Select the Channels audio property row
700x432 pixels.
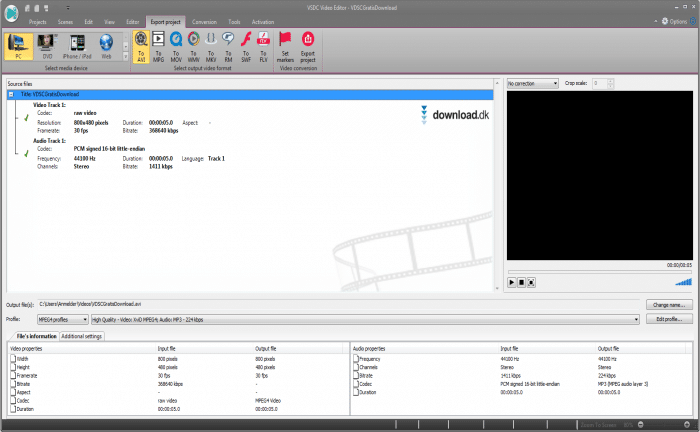click(x=522, y=367)
